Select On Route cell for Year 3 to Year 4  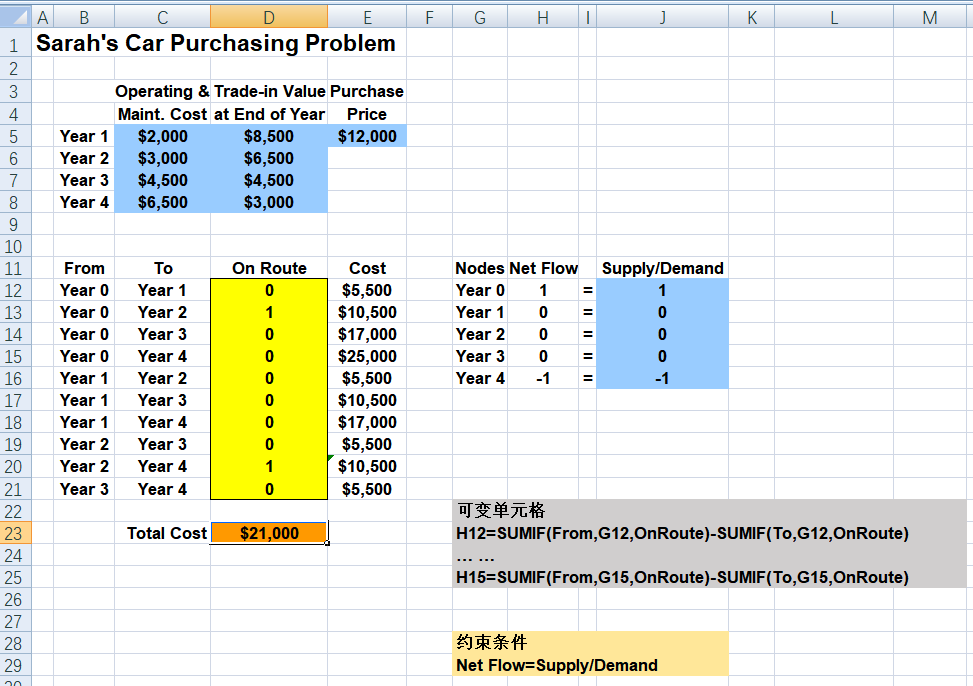[269, 489]
